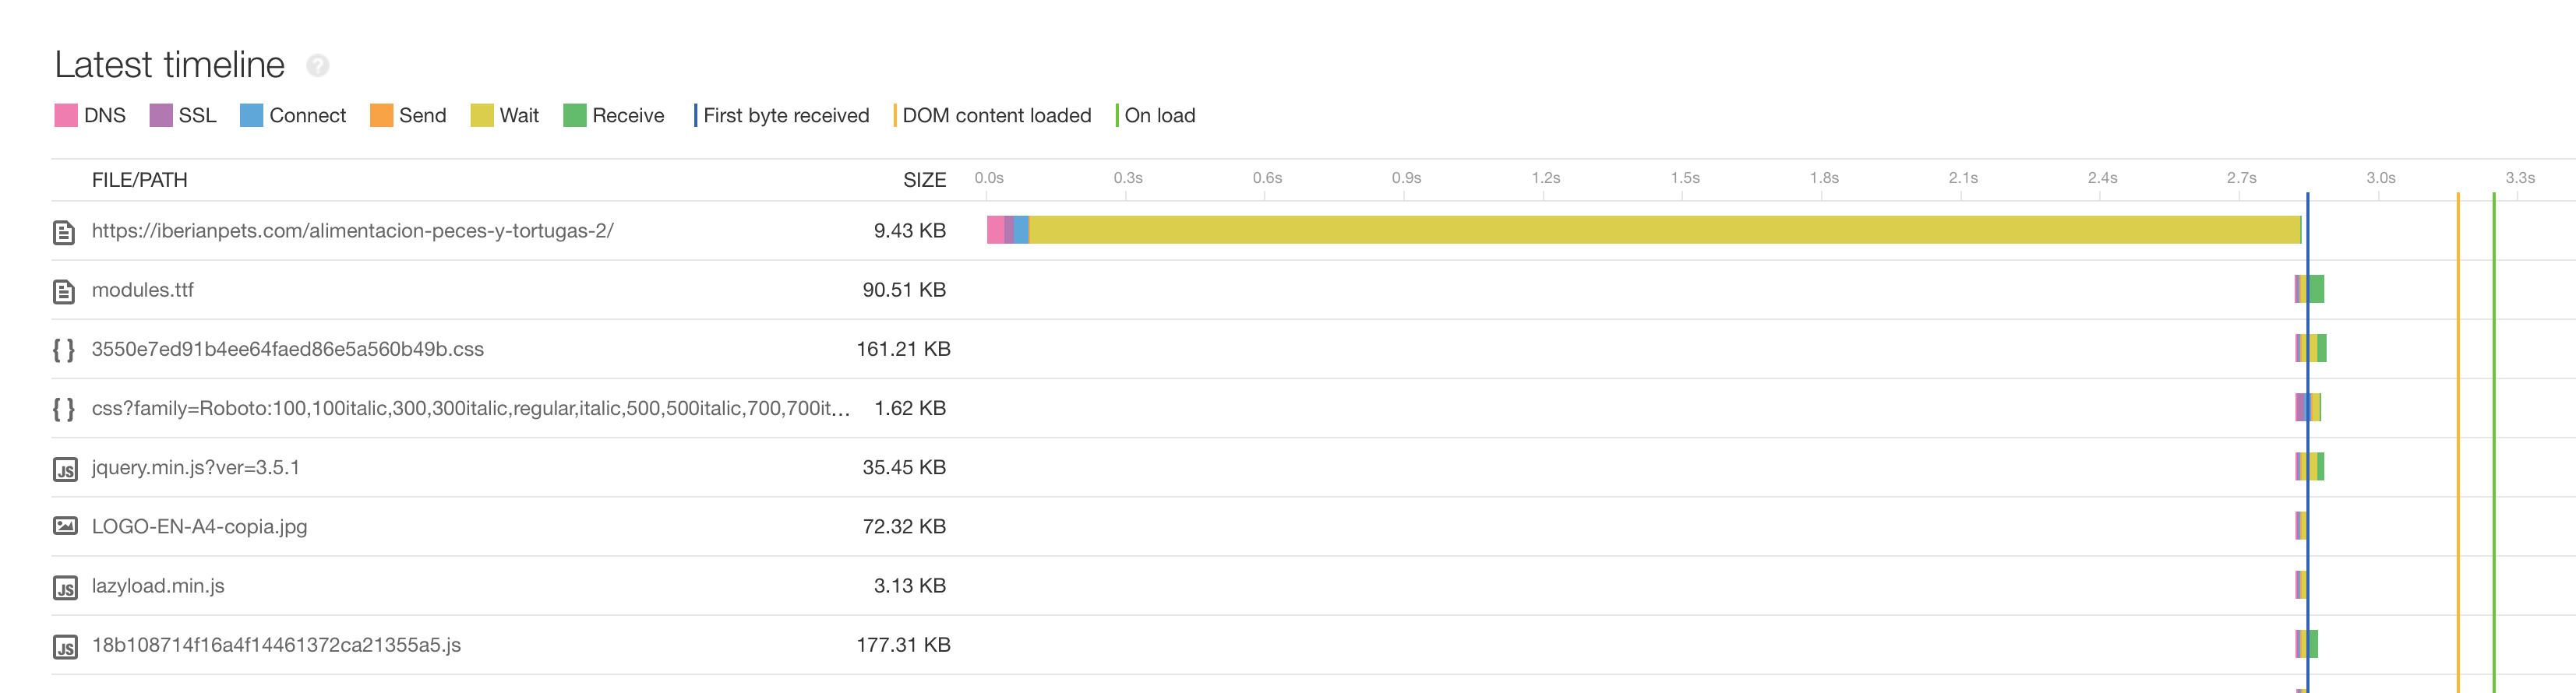This screenshot has height=693, width=2576.
Task: Click the help icon next to Latest timeline
Action: pos(317,66)
